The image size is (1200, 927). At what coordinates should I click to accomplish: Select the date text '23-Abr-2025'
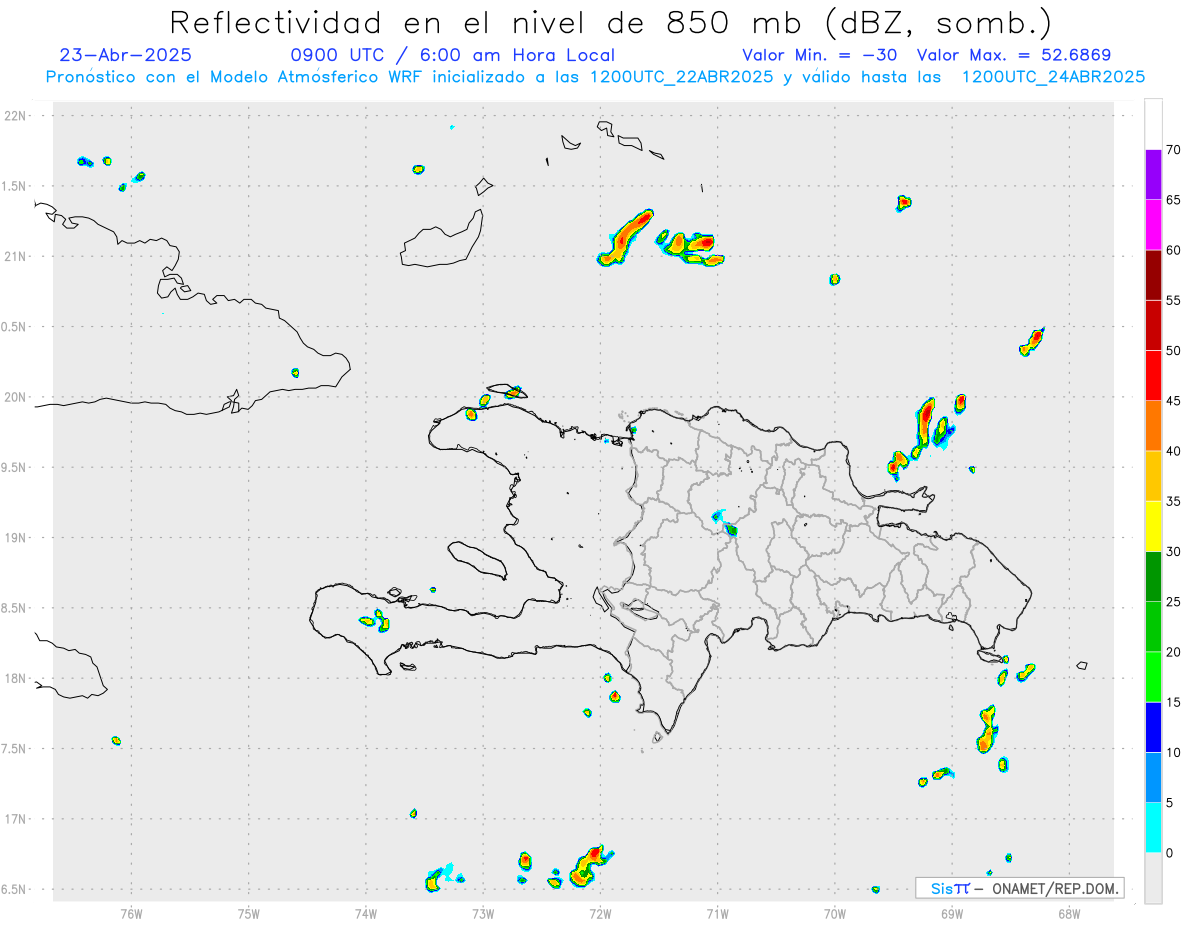126,56
